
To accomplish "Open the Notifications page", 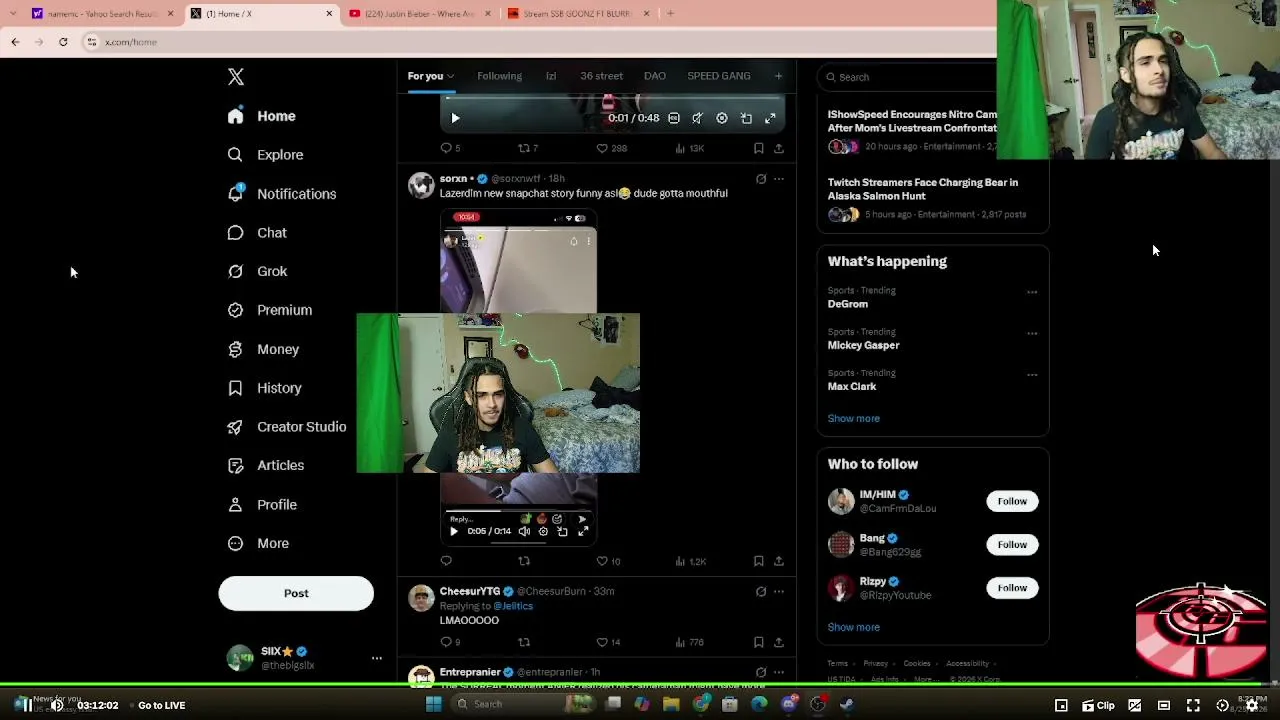I will tap(281, 194).
